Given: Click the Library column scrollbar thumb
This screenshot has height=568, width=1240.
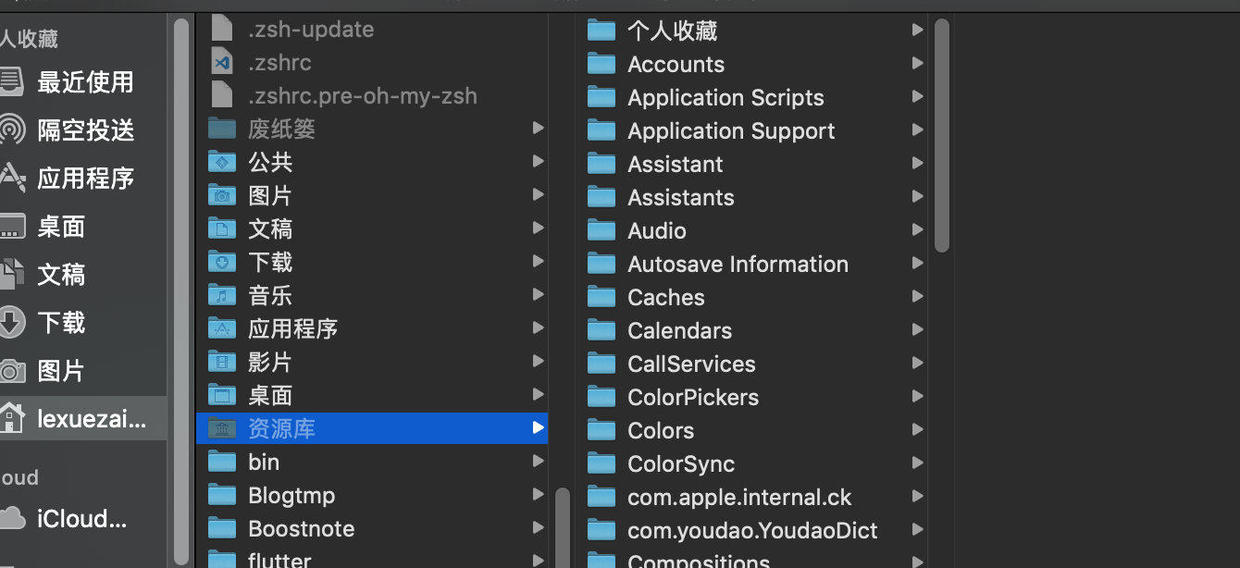Looking at the screenshot, I should coord(941,135).
